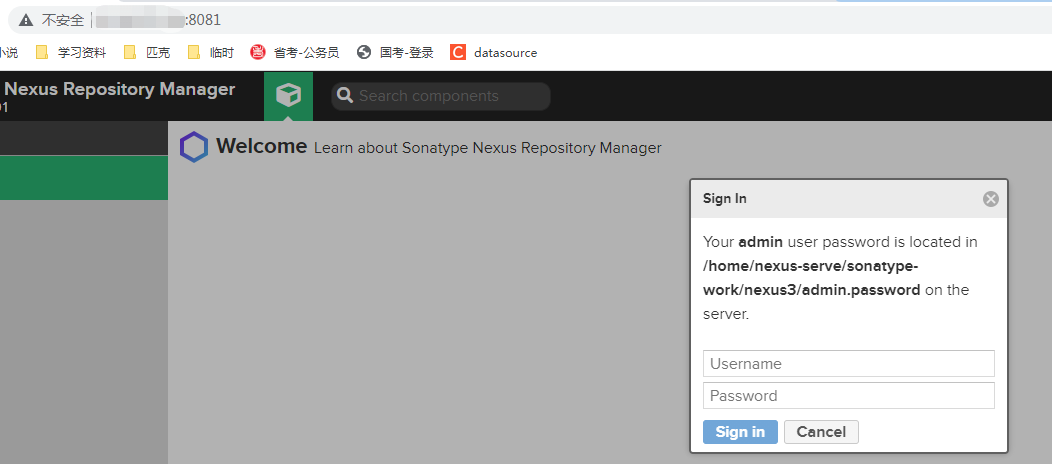Click the Browse cube icon in header
Image resolution: width=1052 pixels, height=464 pixels.
(x=288, y=95)
